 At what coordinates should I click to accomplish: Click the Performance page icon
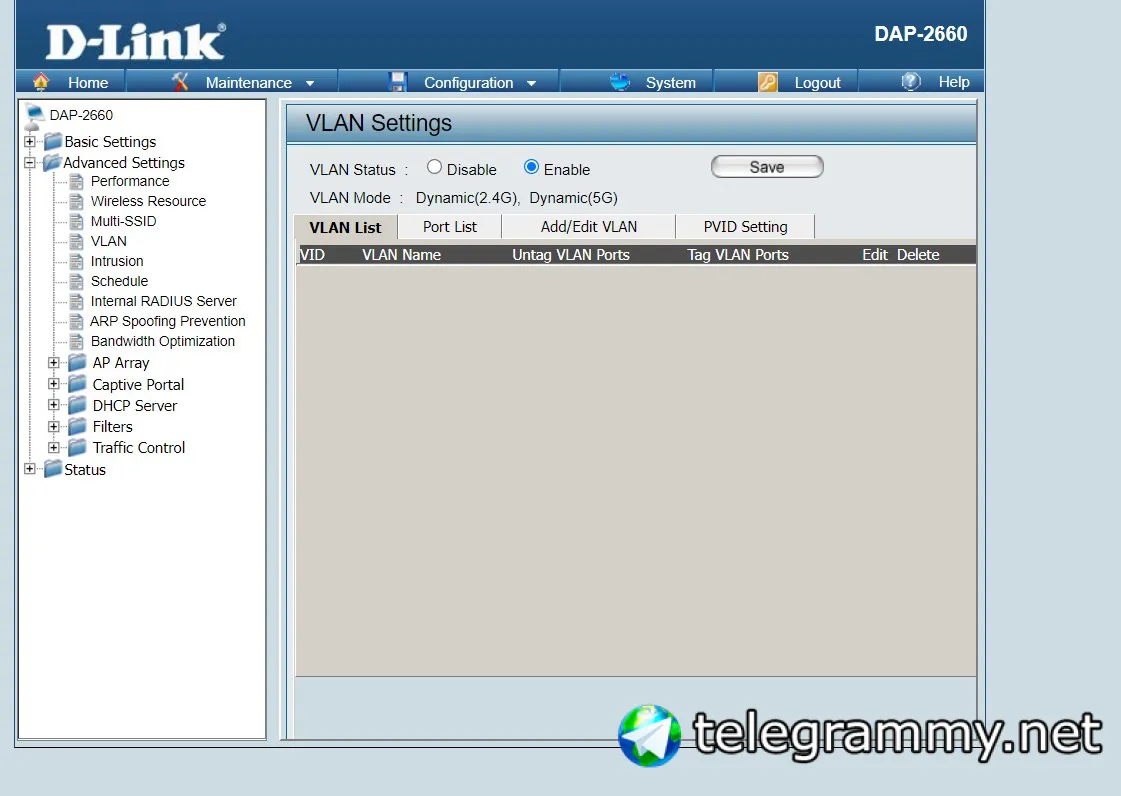point(76,182)
